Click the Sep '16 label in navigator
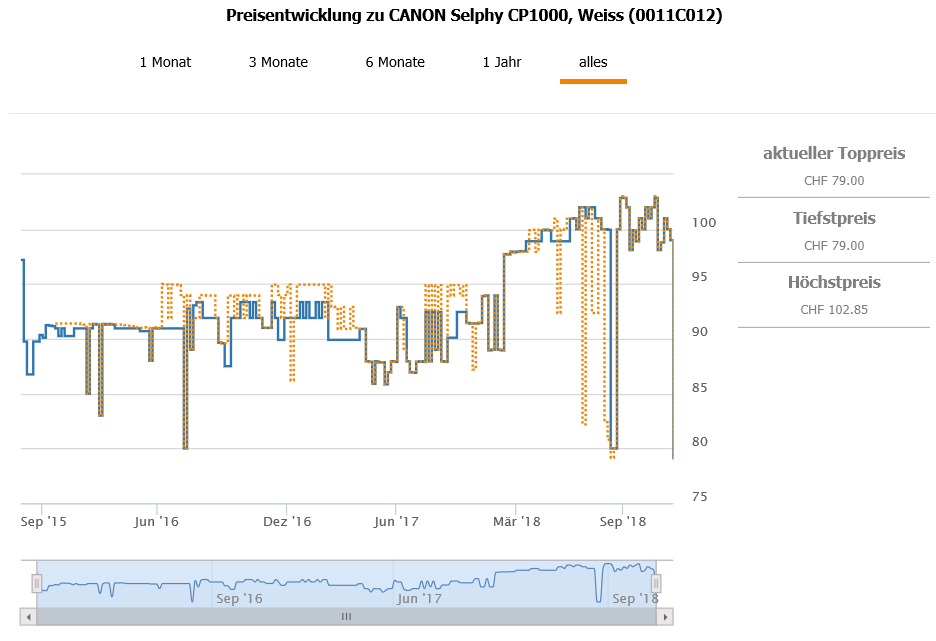 coord(239,598)
